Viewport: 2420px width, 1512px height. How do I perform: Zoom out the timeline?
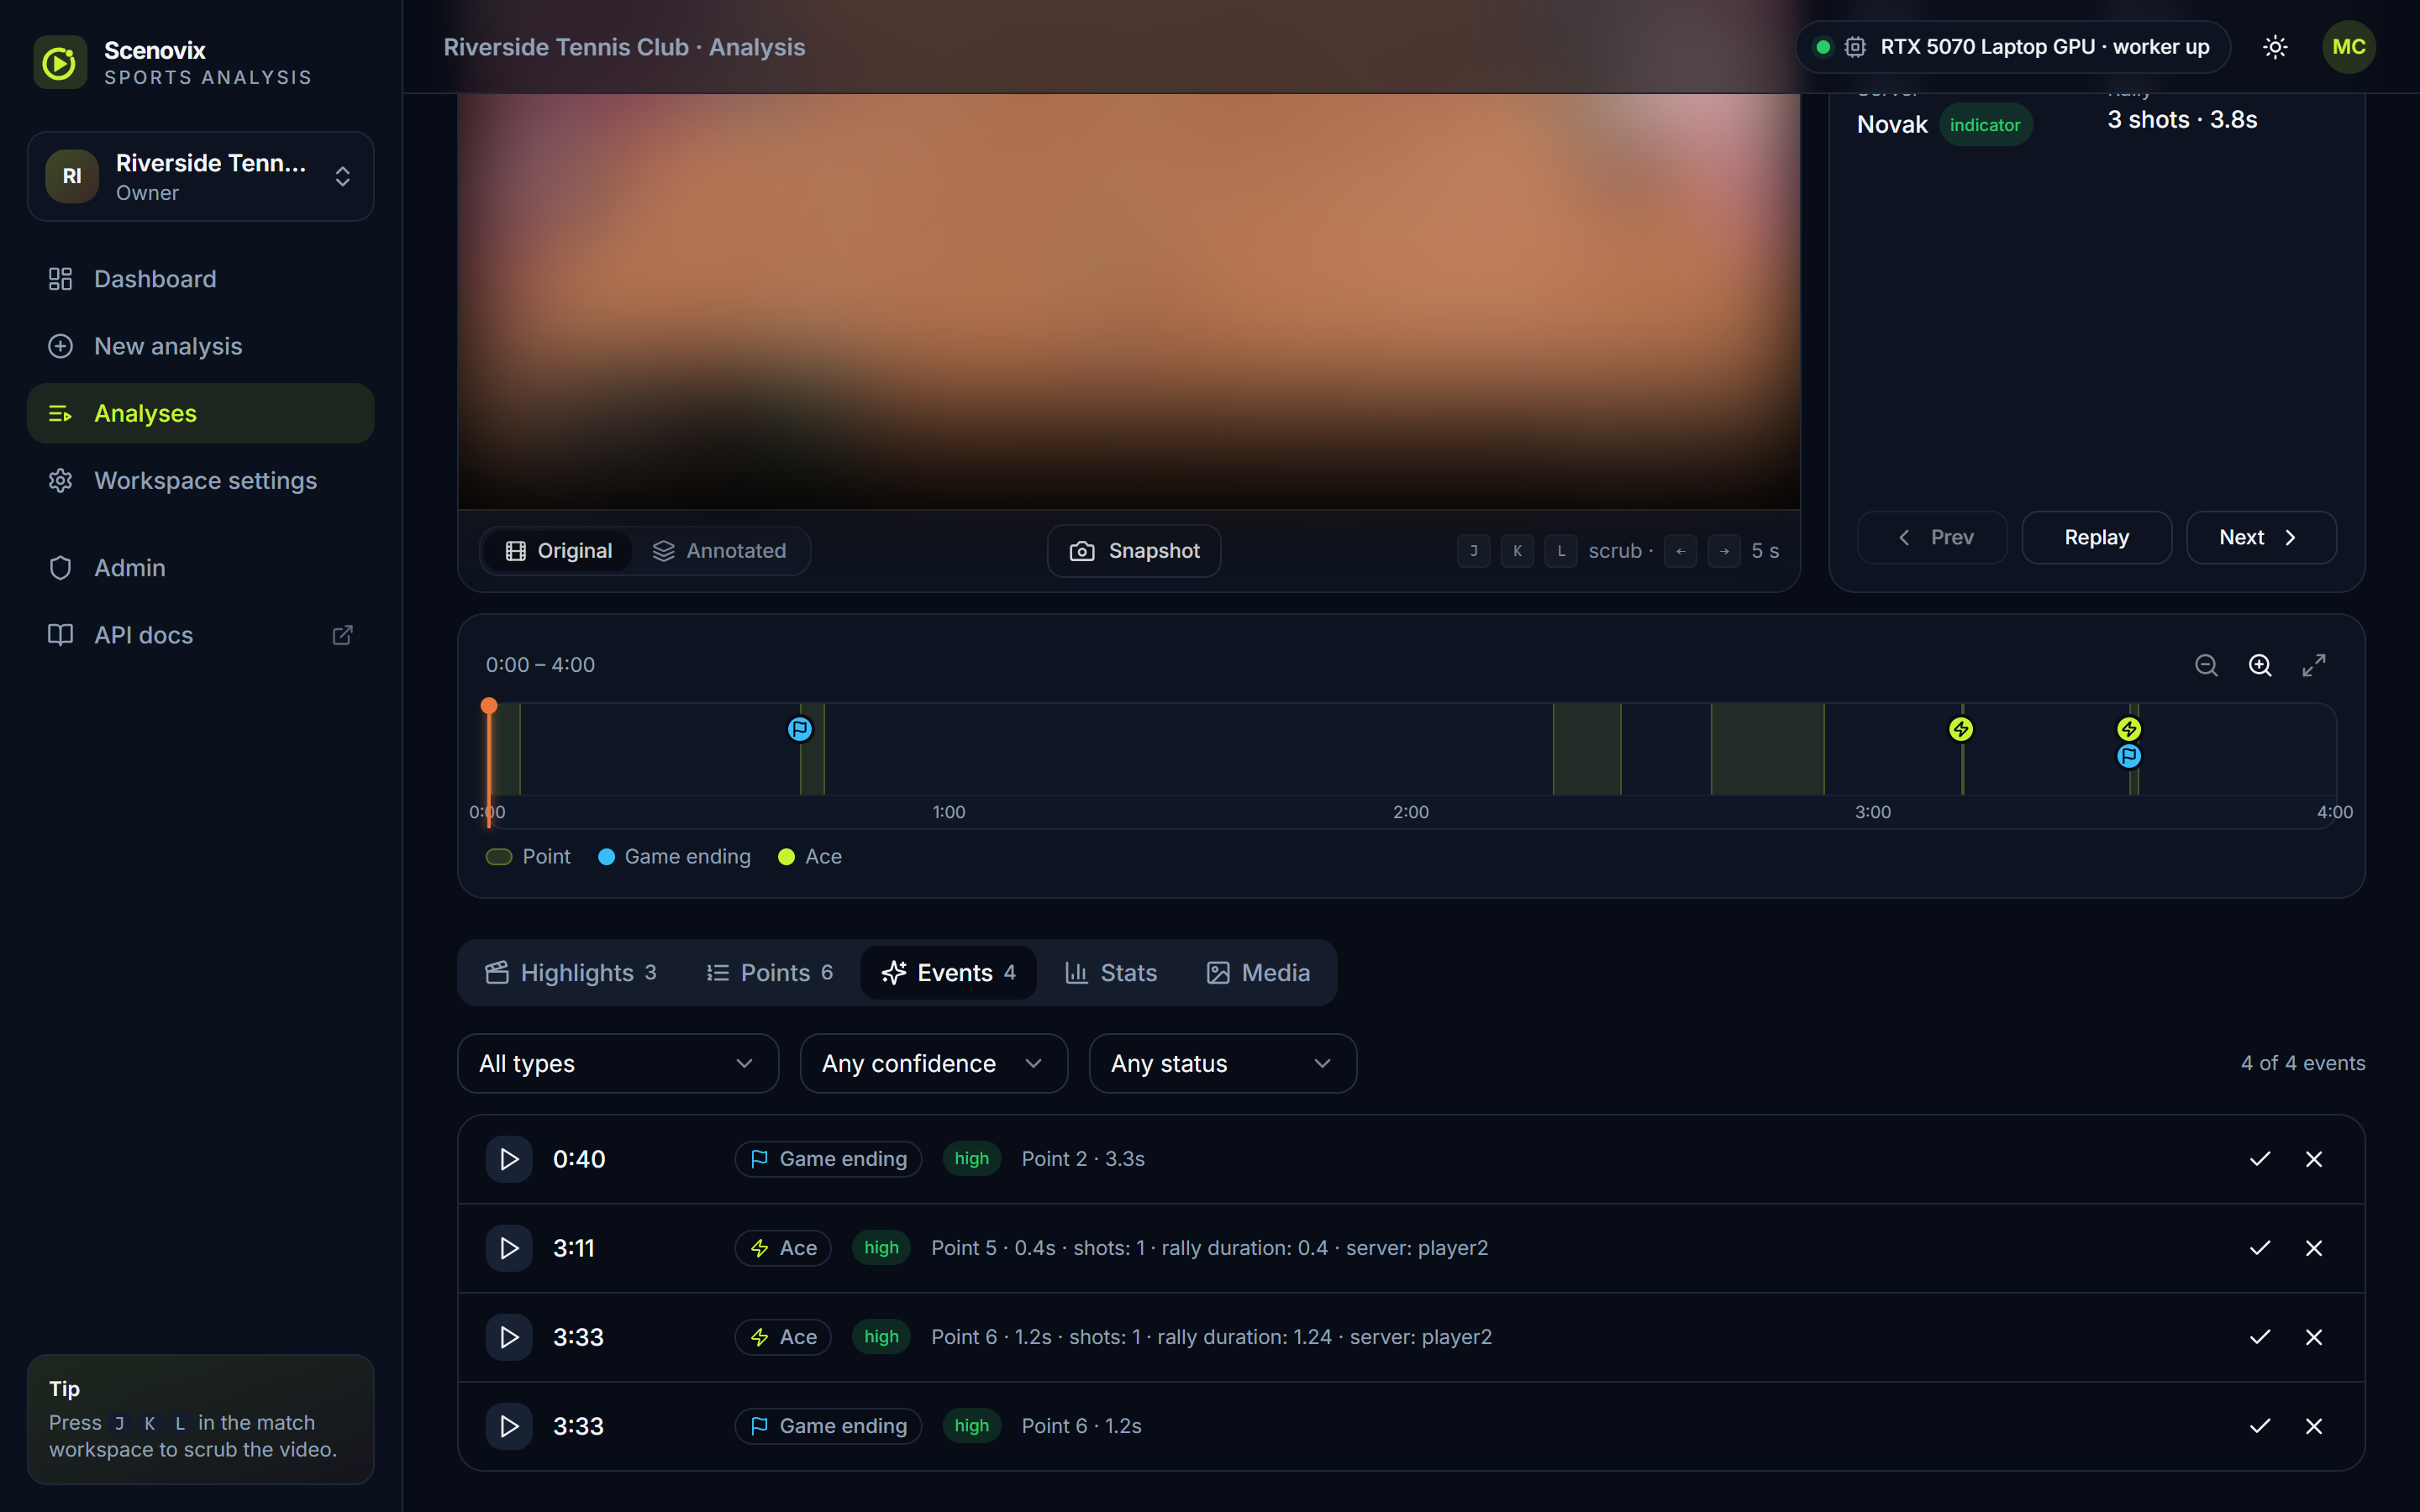(x=2206, y=665)
